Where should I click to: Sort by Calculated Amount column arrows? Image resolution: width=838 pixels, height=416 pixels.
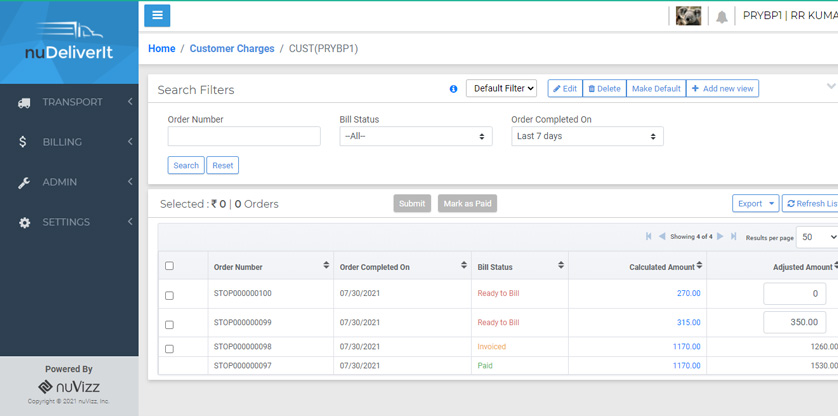(x=699, y=265)
